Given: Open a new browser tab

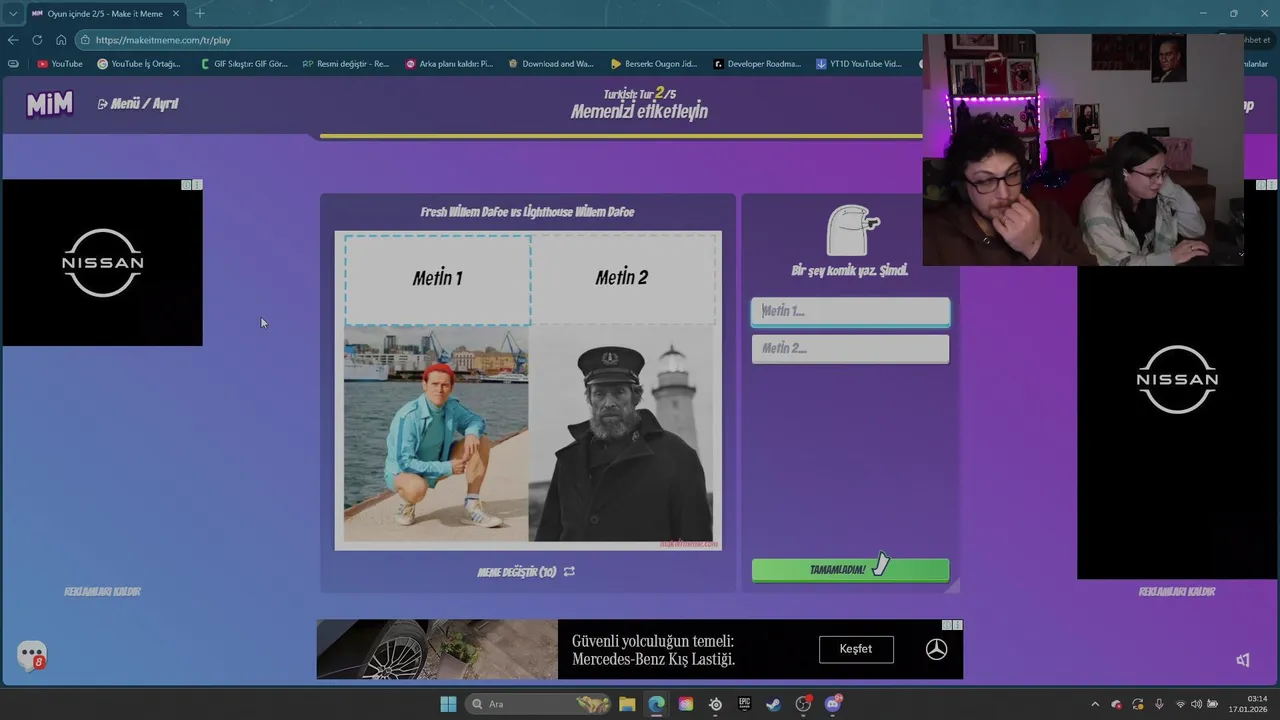Looking at the screenshot, I should click(200, 13).
